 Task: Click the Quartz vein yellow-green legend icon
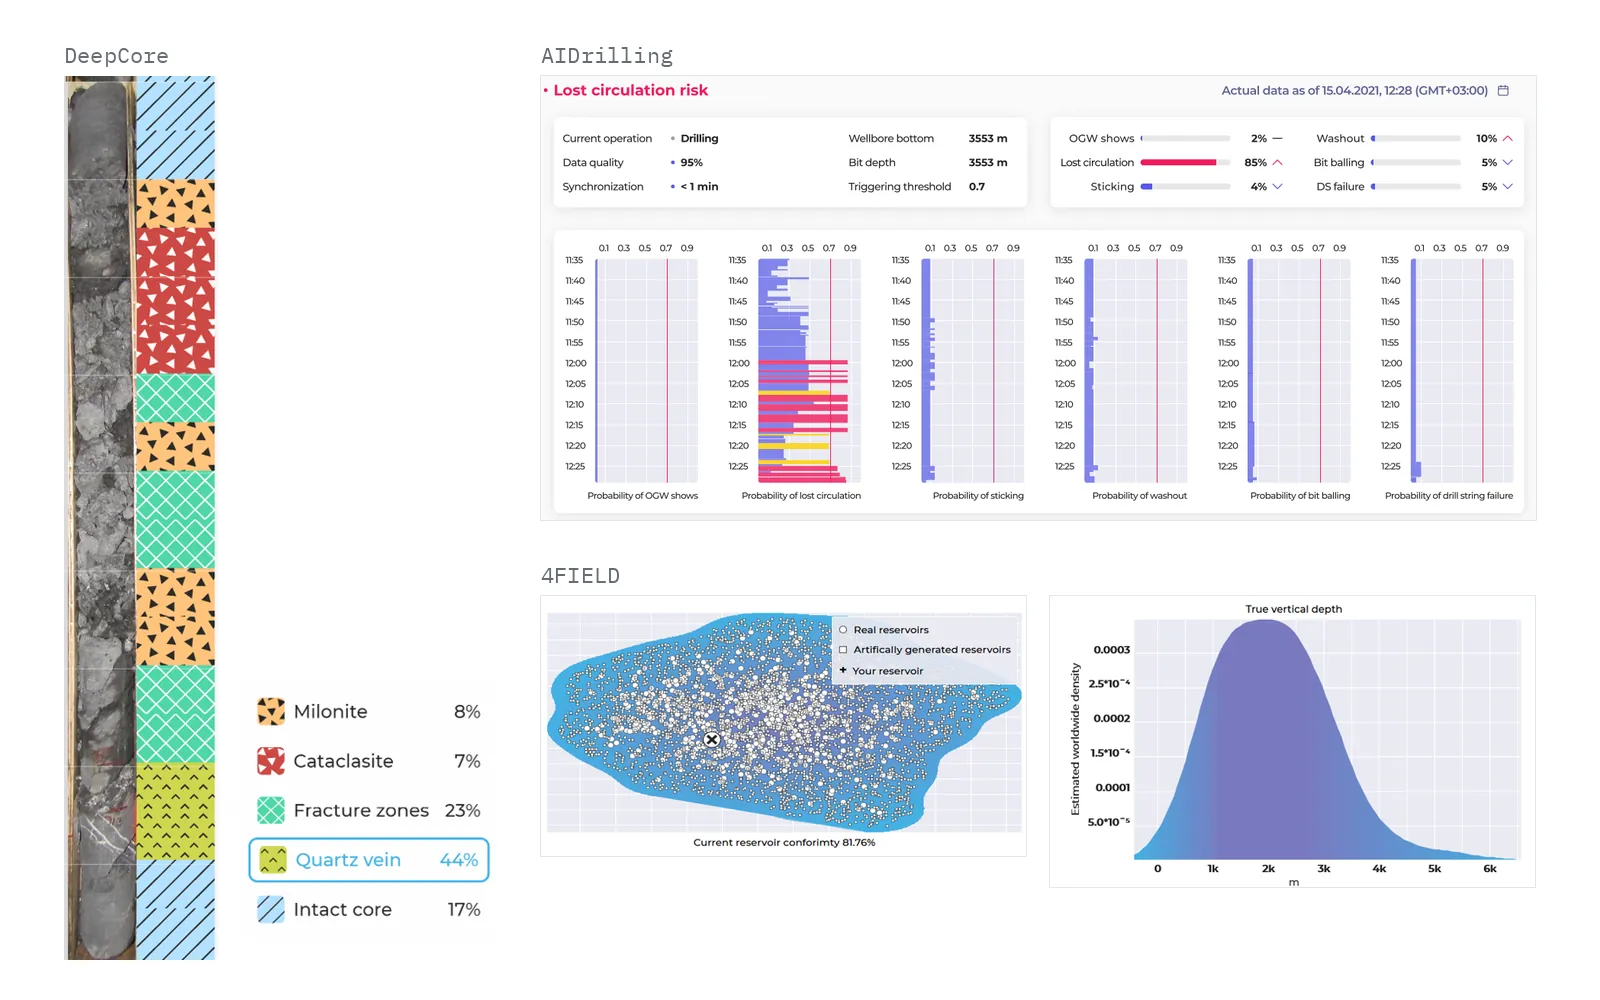(273, 860)
